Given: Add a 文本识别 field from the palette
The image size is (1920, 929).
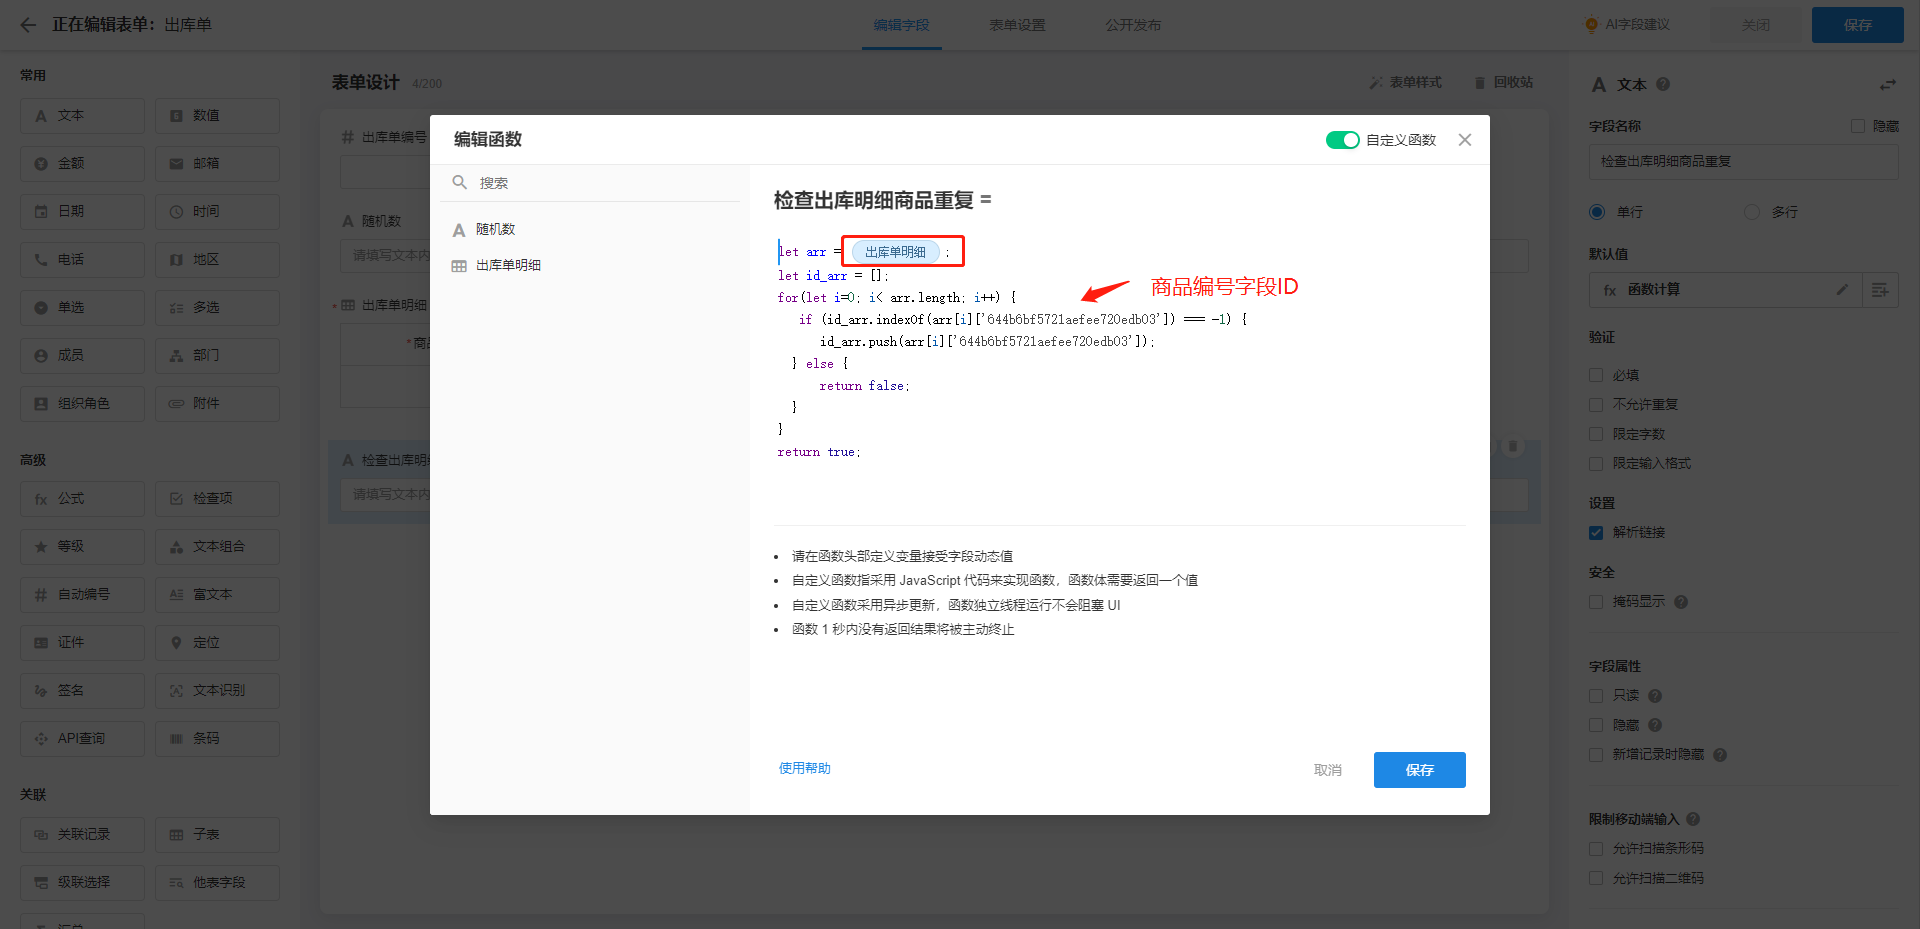Looking at the screenshot, I should (x=217, y=691).
